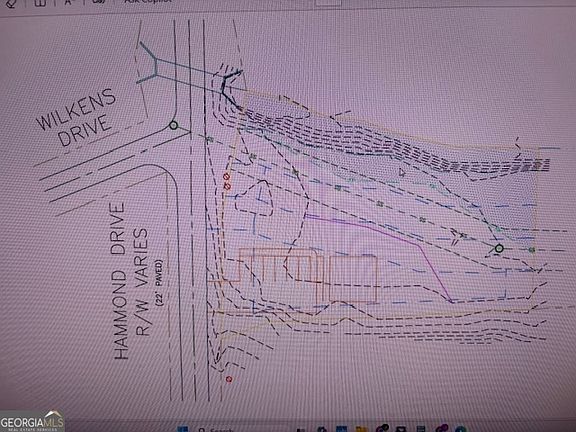Click the R/W VARIES label
576x432 pixels.
143,282
